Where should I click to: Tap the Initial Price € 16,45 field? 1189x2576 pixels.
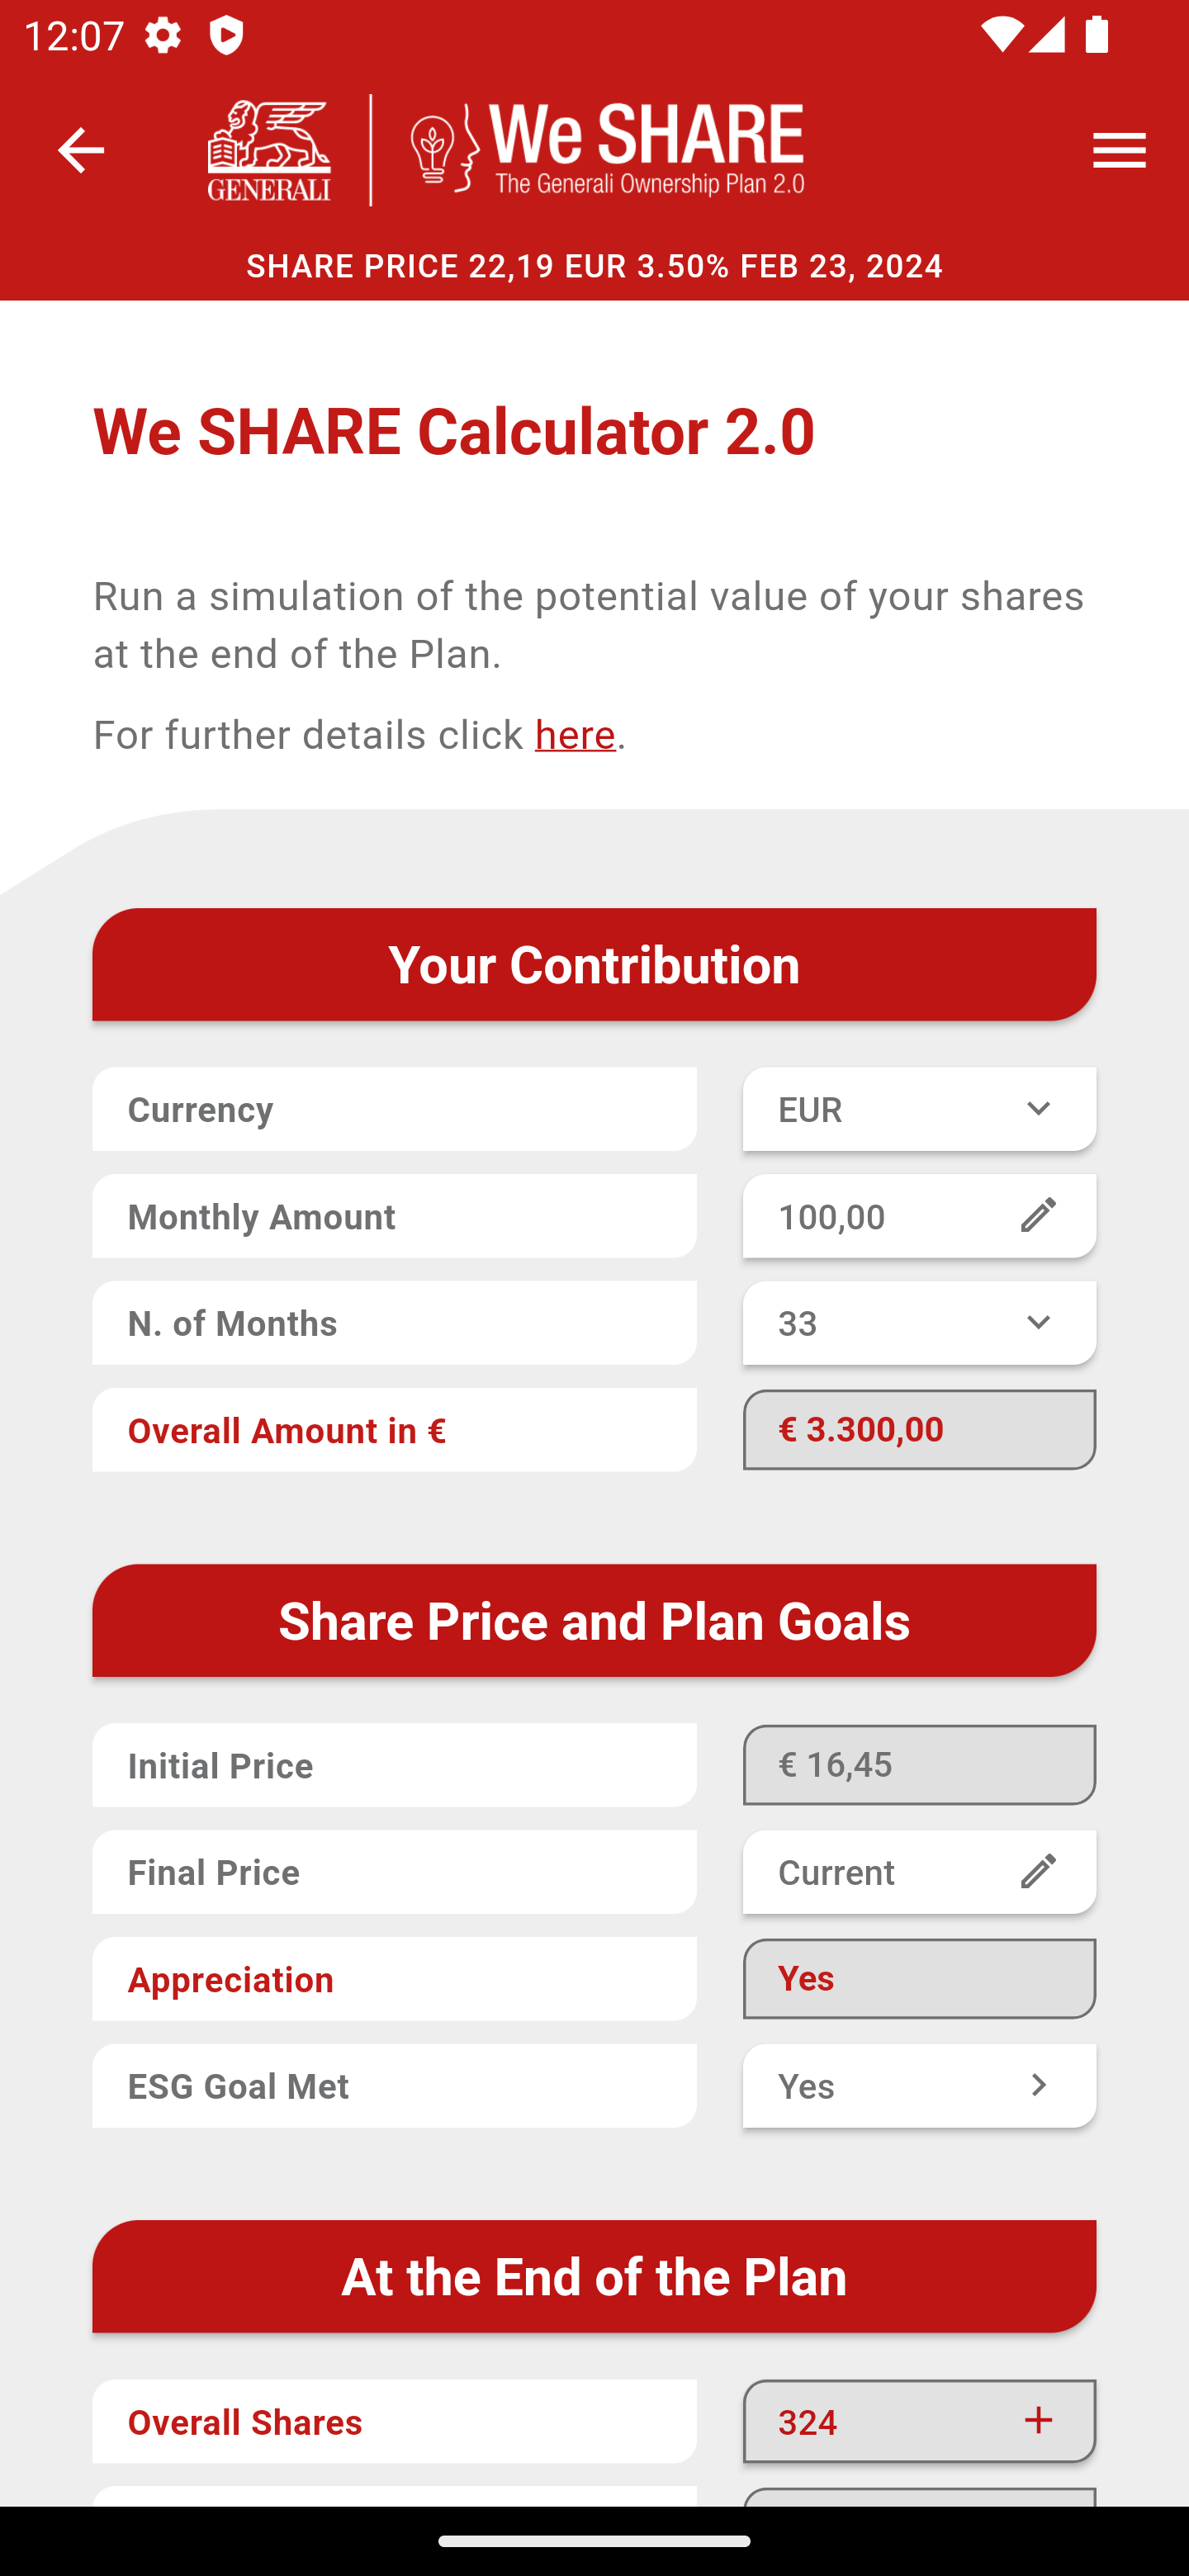pos(918,1765)
